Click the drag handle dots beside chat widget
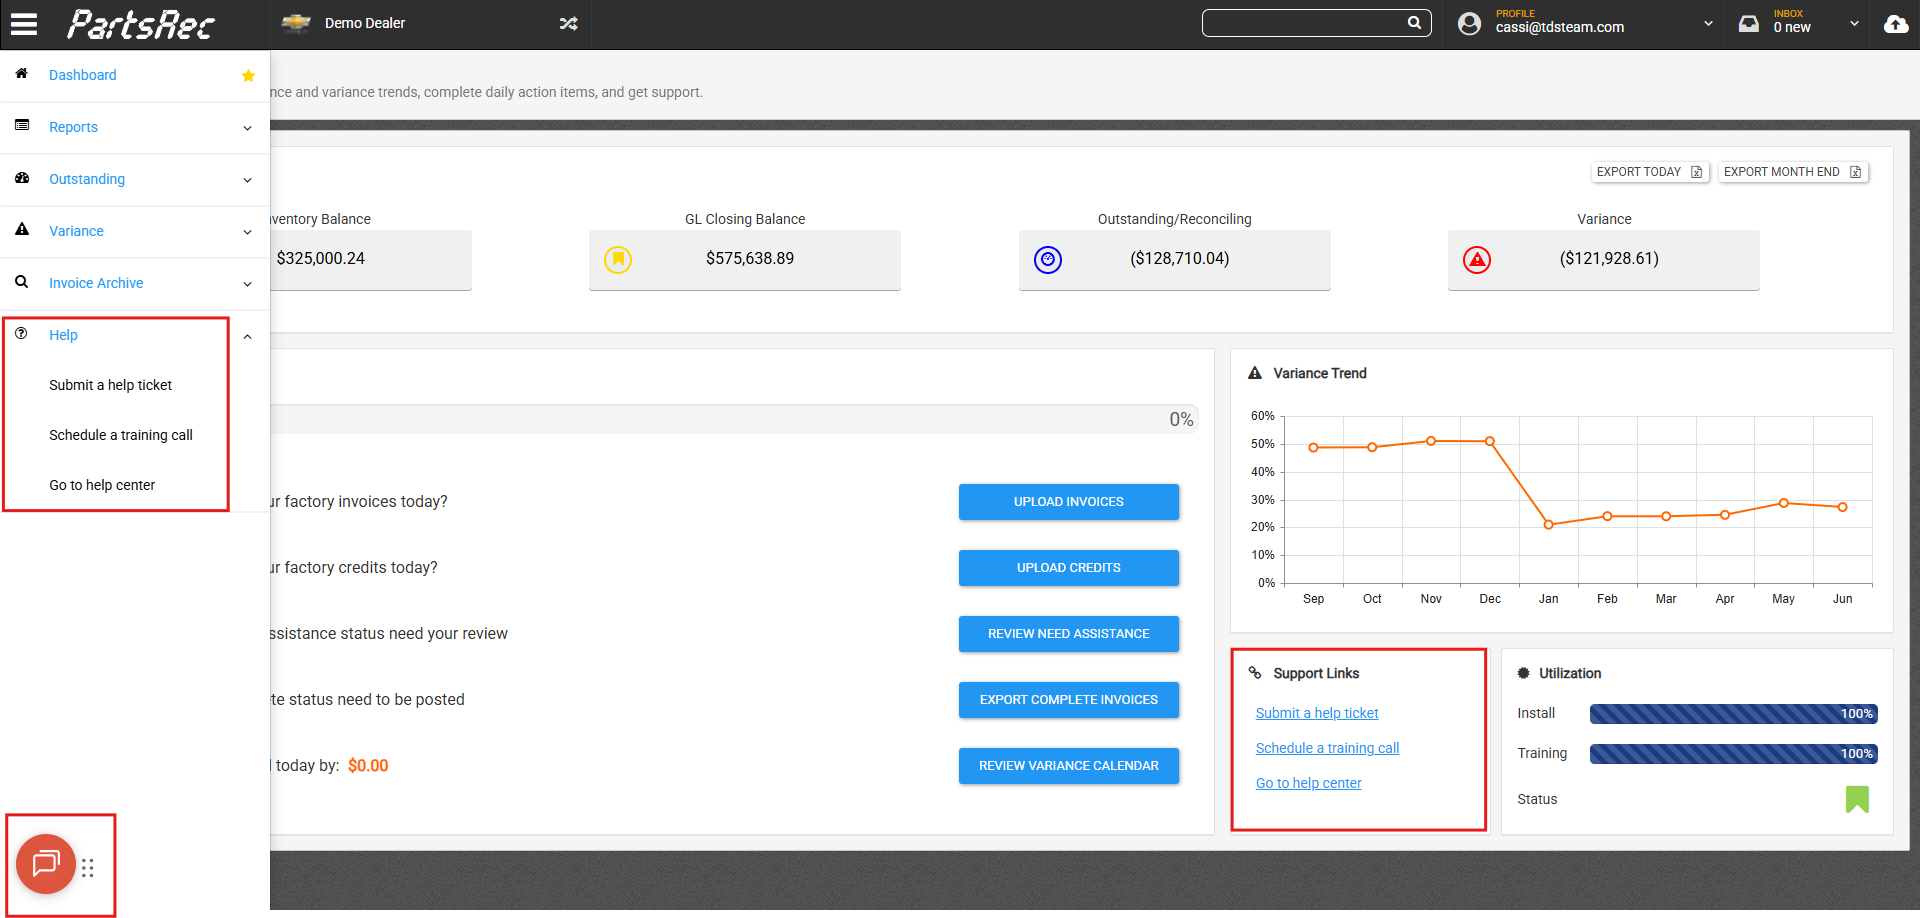Screen dimensions: 1920x918 pyautogui.click(x=88, y=868)
